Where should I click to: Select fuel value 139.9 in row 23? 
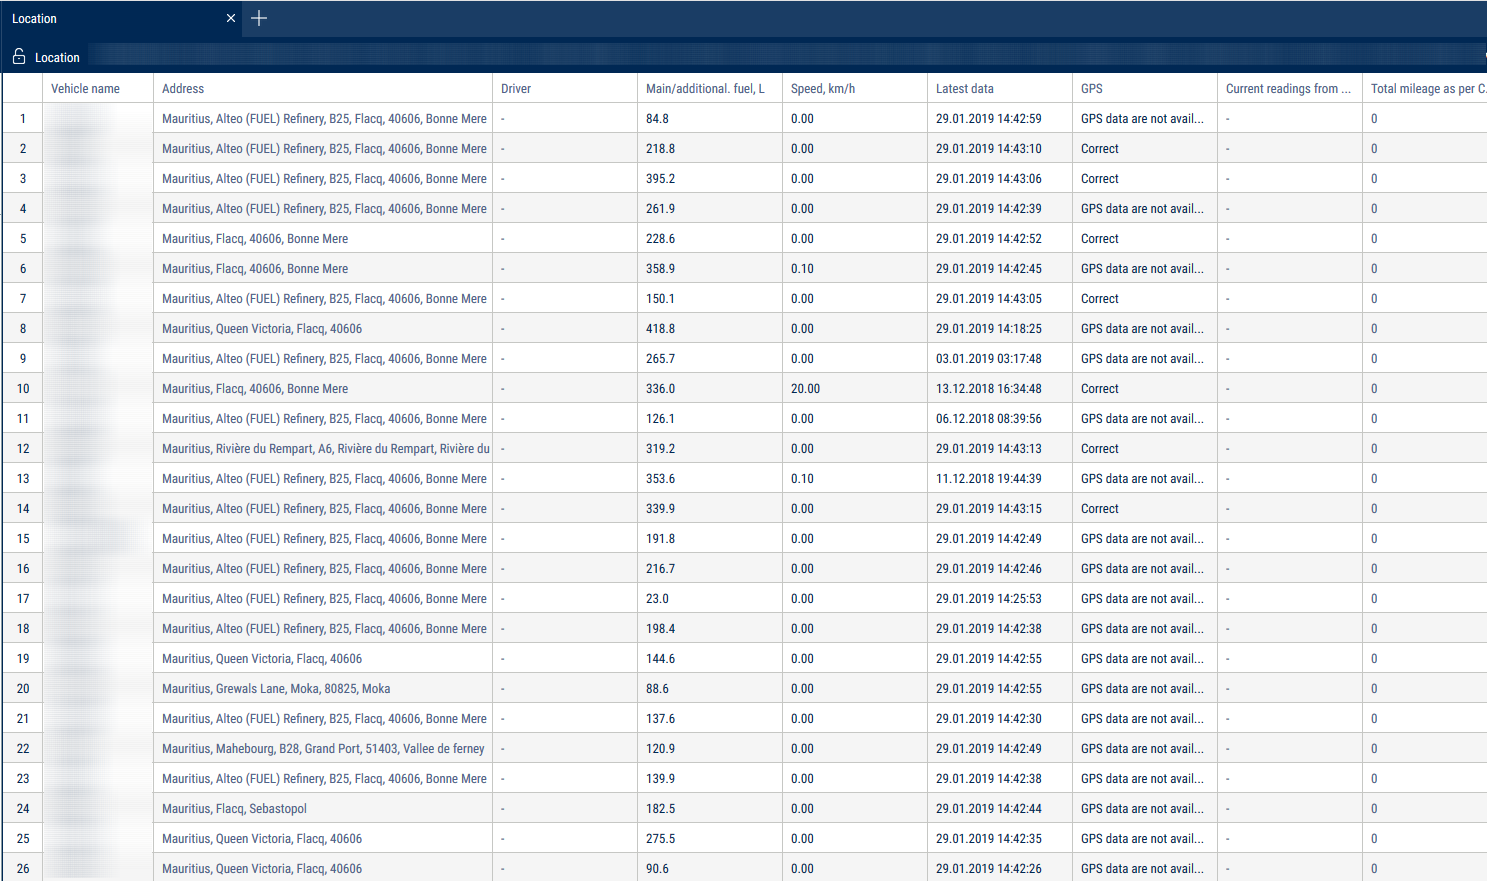pyautogui.click(x=660, y=779)
